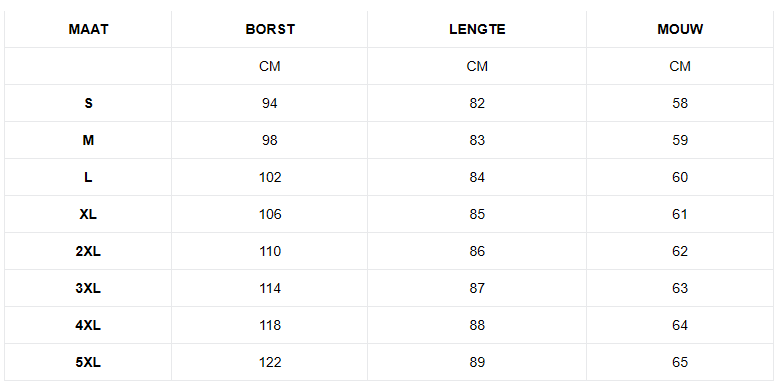Image resolution: width=780 pixels, height=388 pixels.
Task: Select the 5XL size label
Action: (x=88, y=362)
